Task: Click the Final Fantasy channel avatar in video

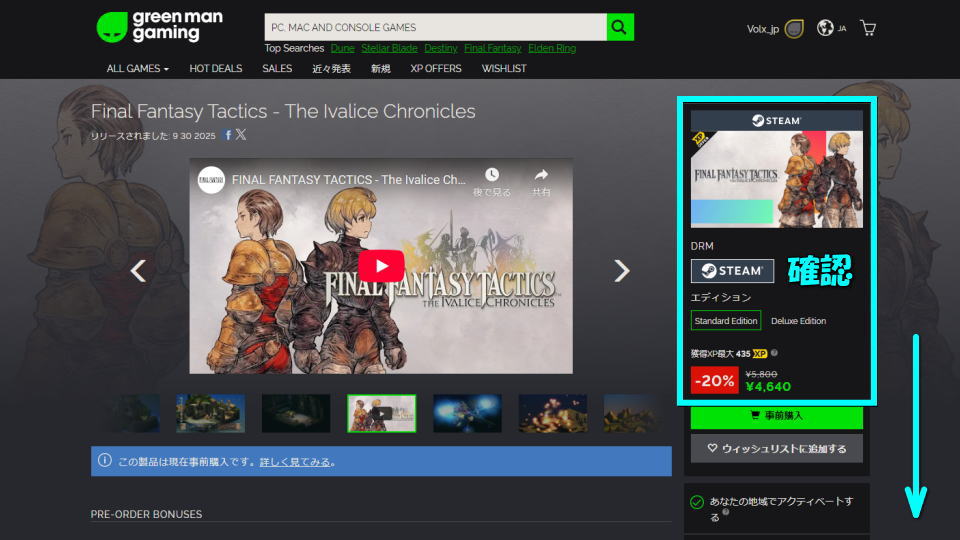Action: point(211,180)
